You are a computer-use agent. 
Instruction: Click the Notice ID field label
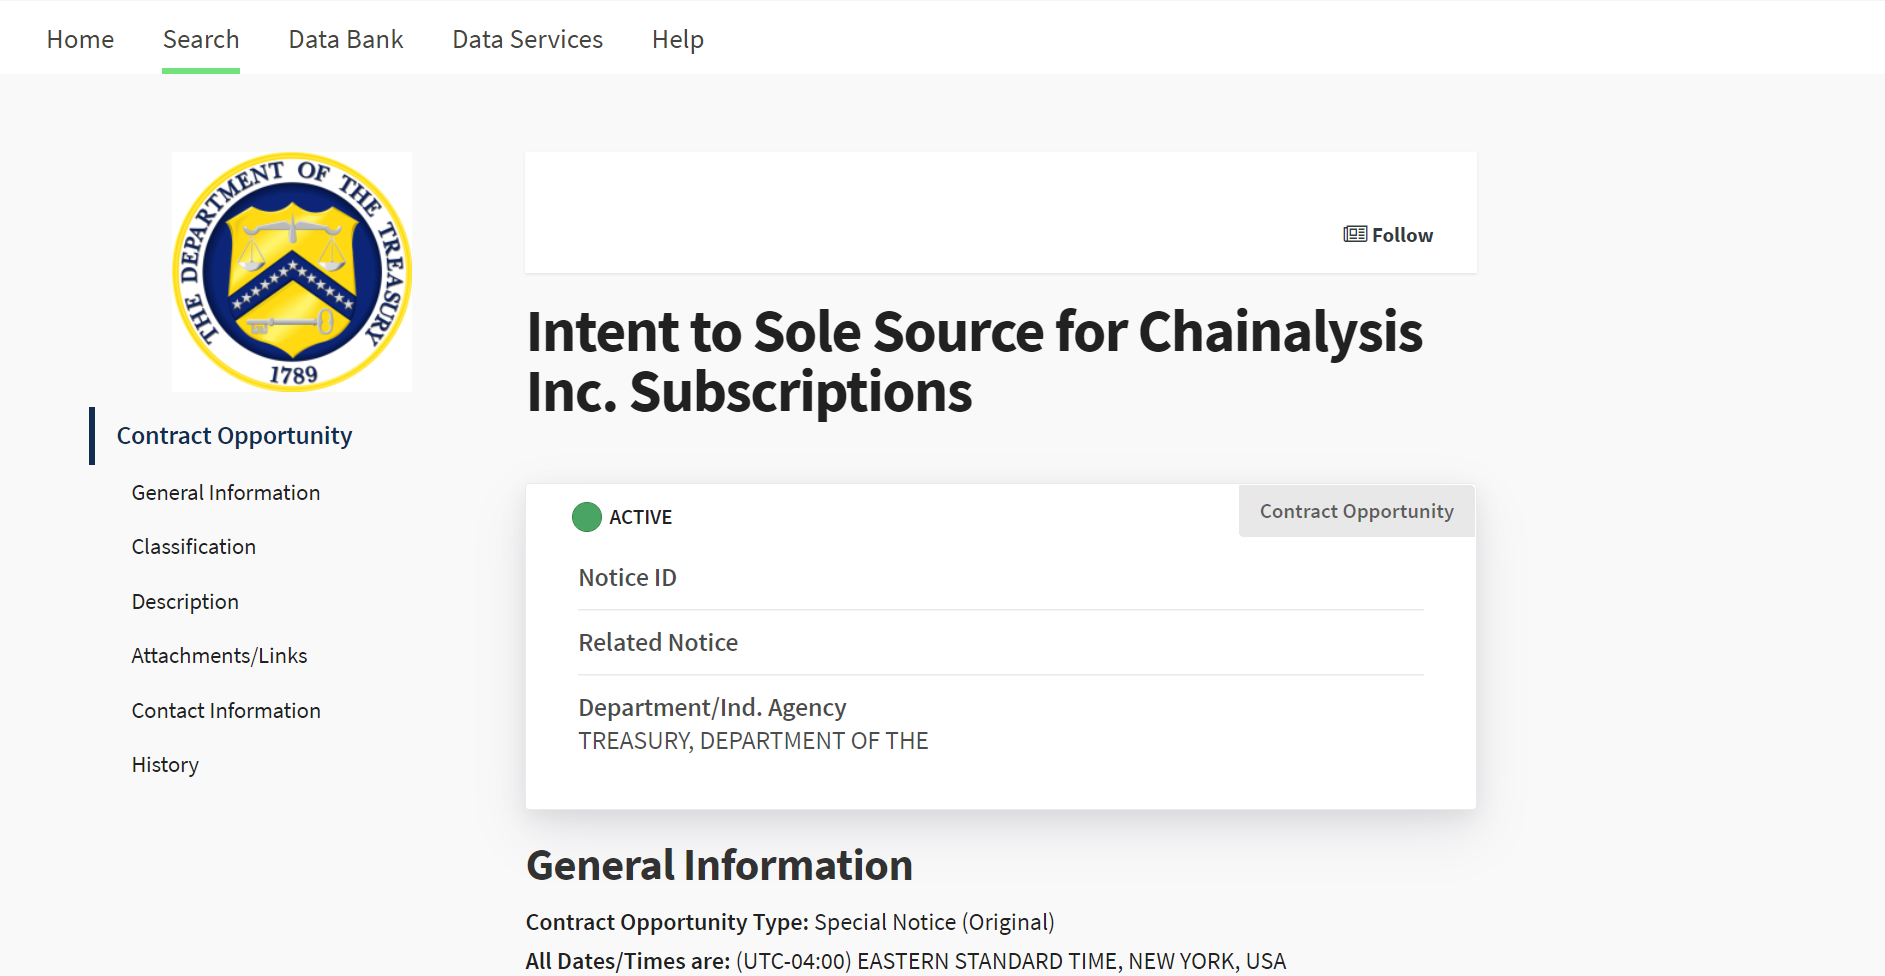pyautogui.click(x=628, y=578)
